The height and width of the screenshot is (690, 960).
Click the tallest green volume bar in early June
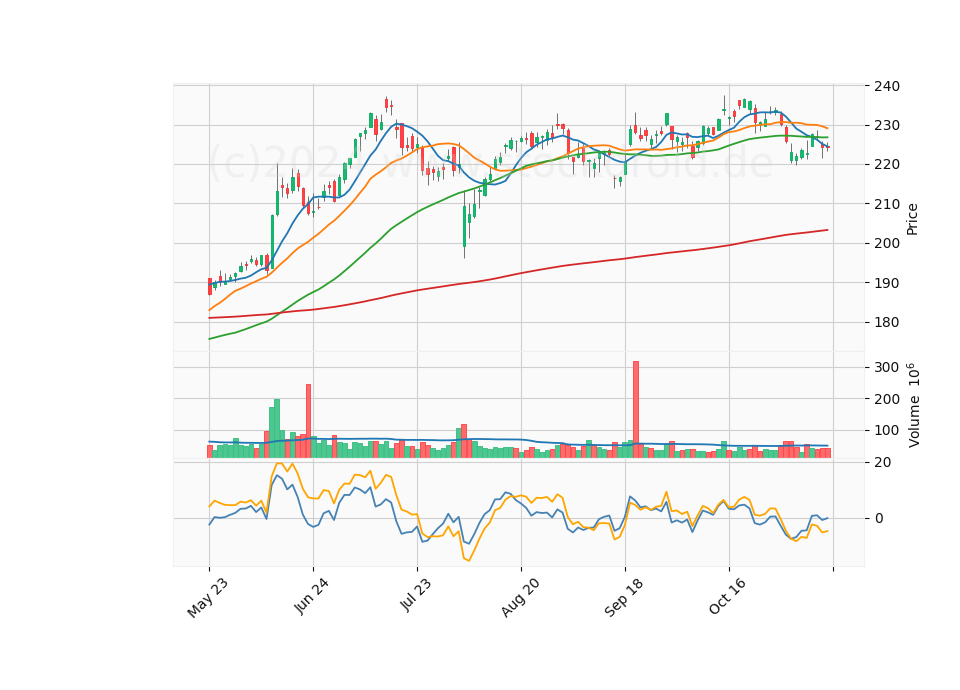click(277, 429)
